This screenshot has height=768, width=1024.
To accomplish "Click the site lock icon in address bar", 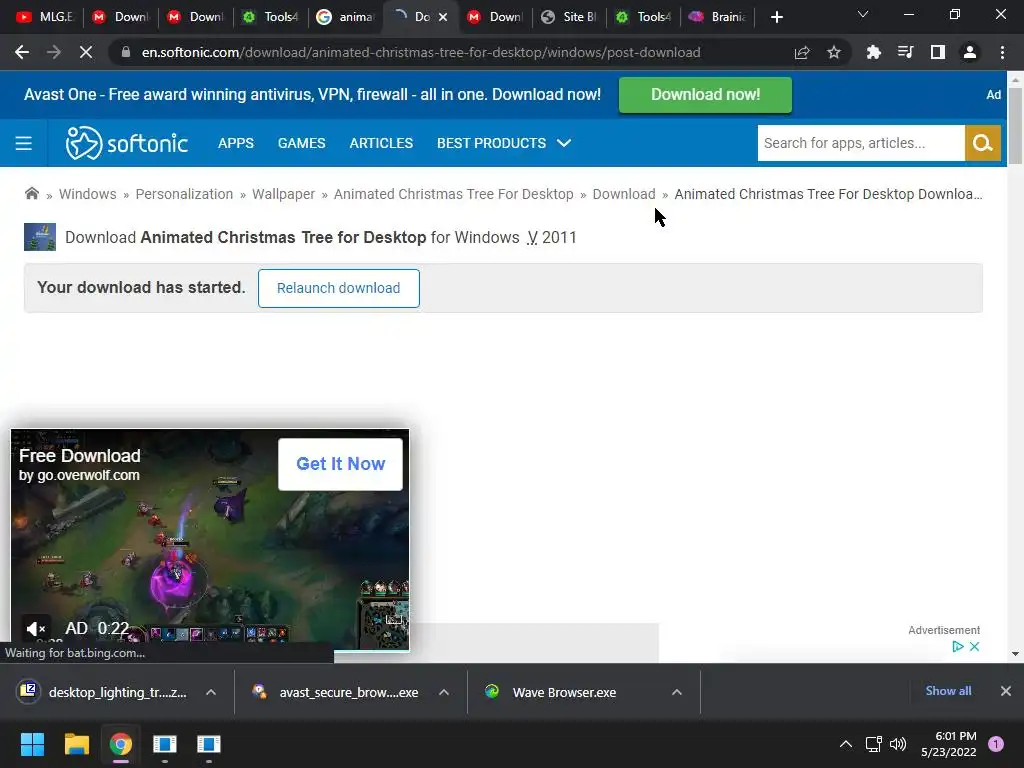I will (x=126, y=52).
